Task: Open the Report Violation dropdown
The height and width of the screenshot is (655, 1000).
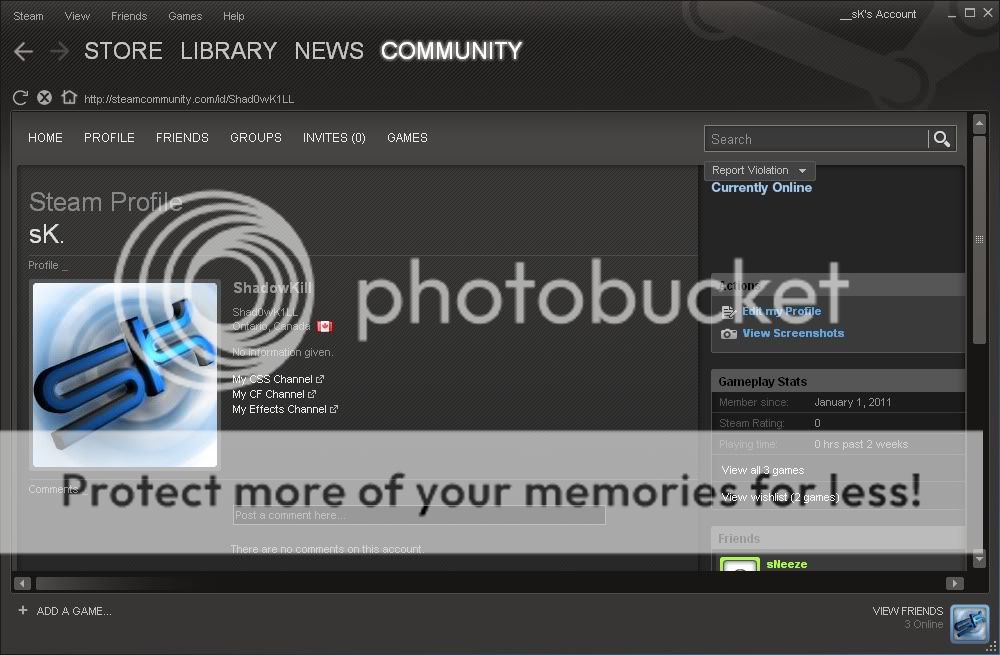Action: click(x=759, y=171)
